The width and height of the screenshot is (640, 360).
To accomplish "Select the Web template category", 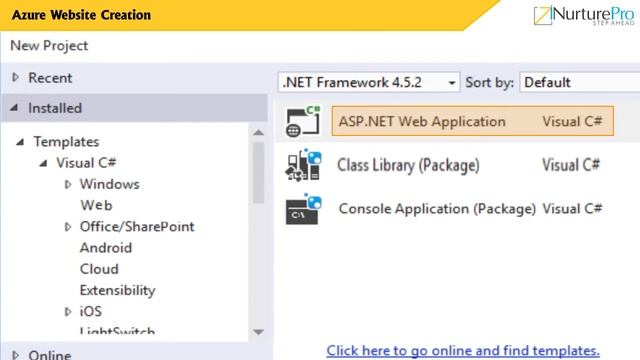I will (x=96, y=205).
